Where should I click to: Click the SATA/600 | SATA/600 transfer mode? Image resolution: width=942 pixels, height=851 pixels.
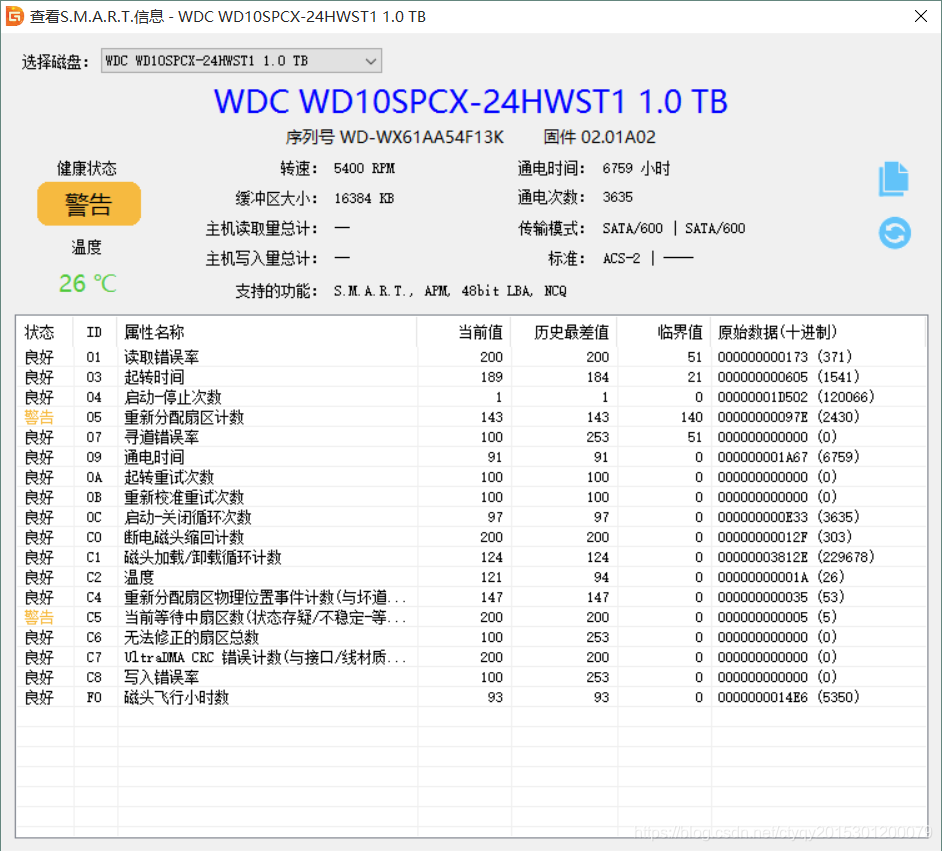point(673,228)
